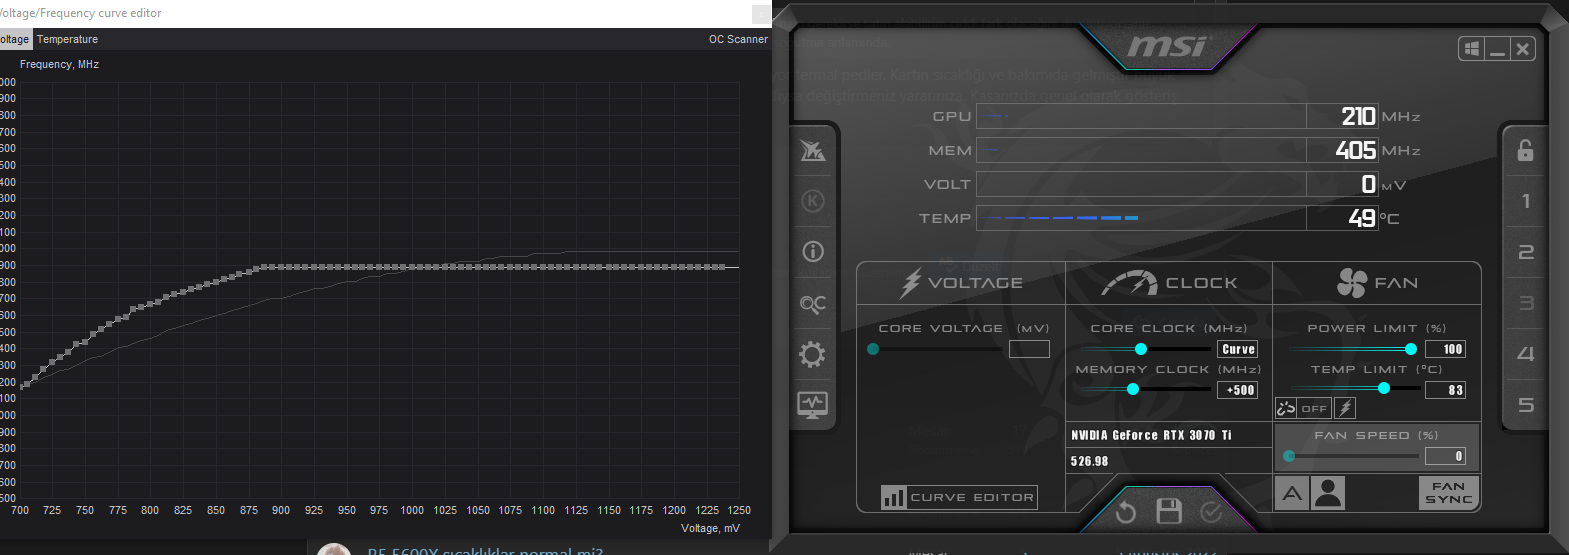Screen dimensions: 1569x555
Task: Toggle the profile lock icon in Afterburner
Action: [x=1525, y=150]
